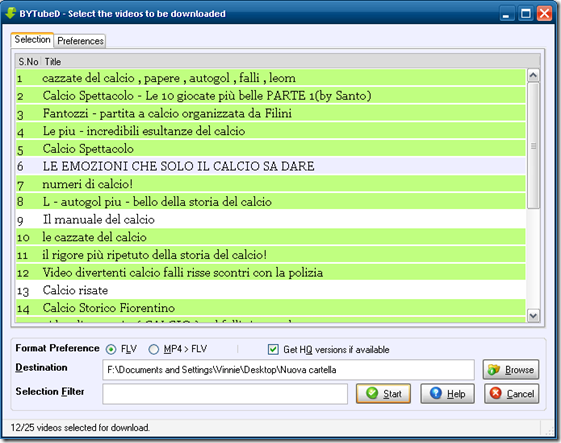Select row 5 'Calcio Spettacolo'
The image size is (561, 443).
270,149
